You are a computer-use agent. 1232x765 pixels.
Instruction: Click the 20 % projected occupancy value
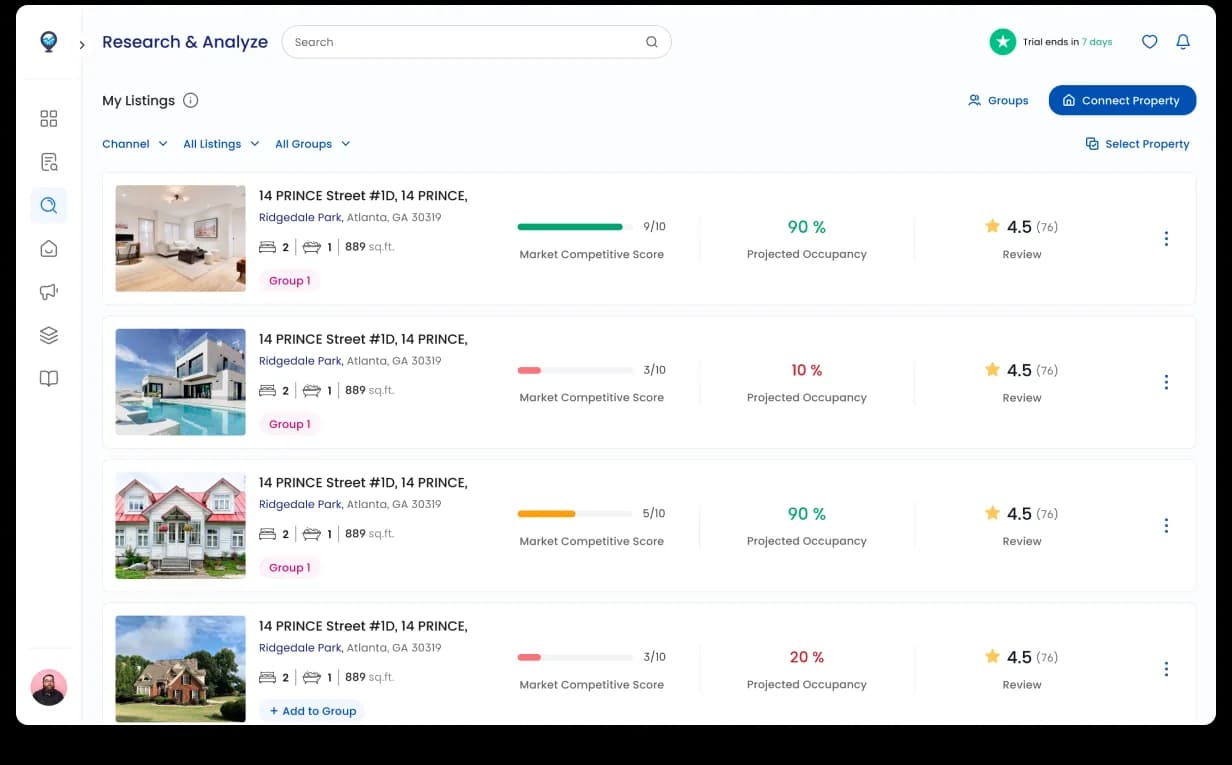coord(807,657)
